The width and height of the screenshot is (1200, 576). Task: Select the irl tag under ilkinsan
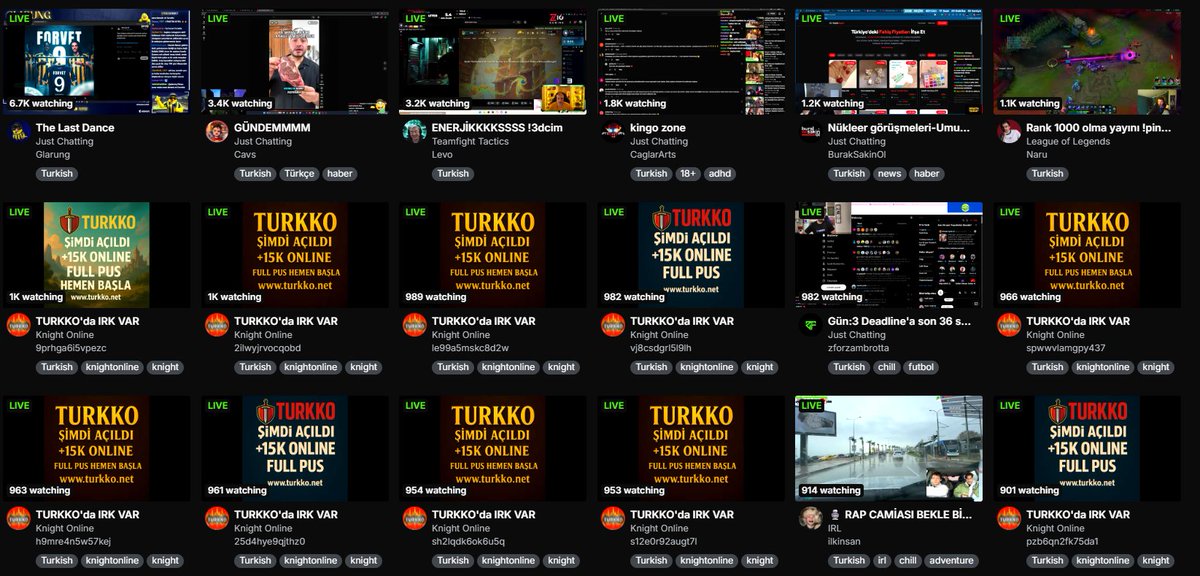882,560
